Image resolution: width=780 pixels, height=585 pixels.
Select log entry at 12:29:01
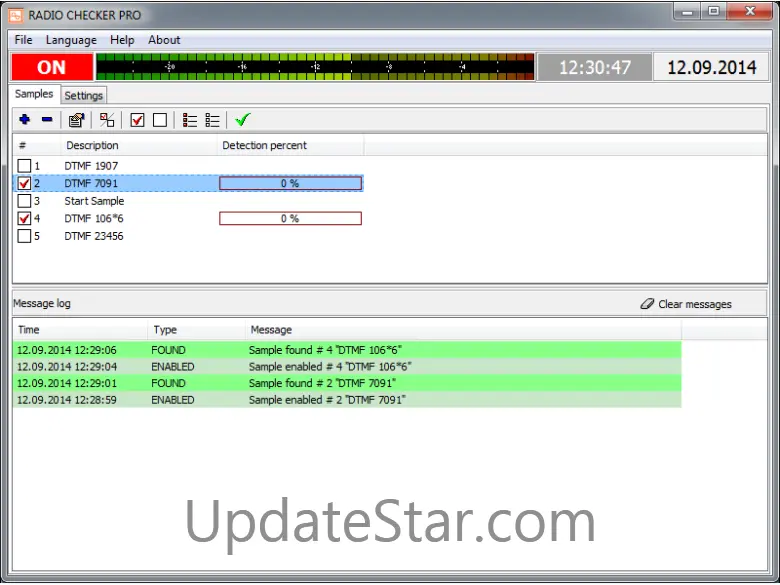tap(347, 383)
